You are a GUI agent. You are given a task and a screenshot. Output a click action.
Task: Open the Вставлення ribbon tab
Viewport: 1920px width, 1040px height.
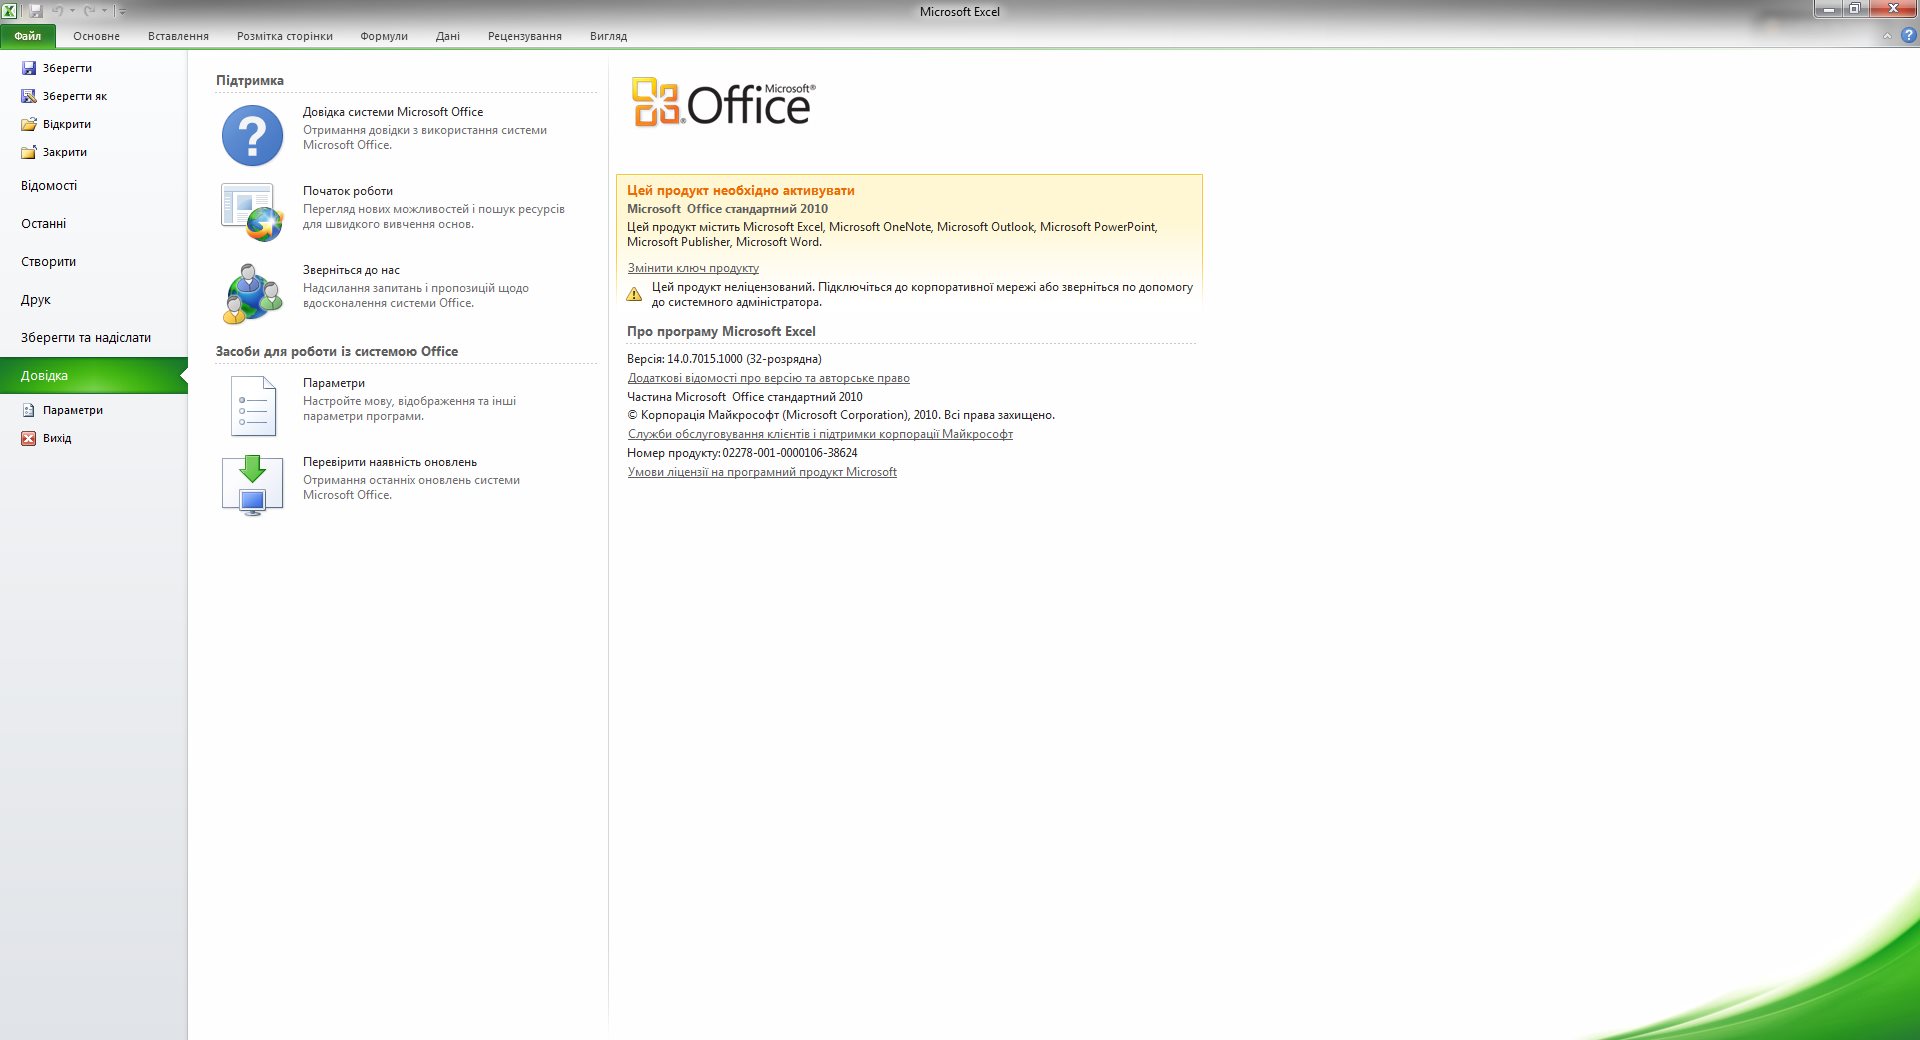click(178, 36)
